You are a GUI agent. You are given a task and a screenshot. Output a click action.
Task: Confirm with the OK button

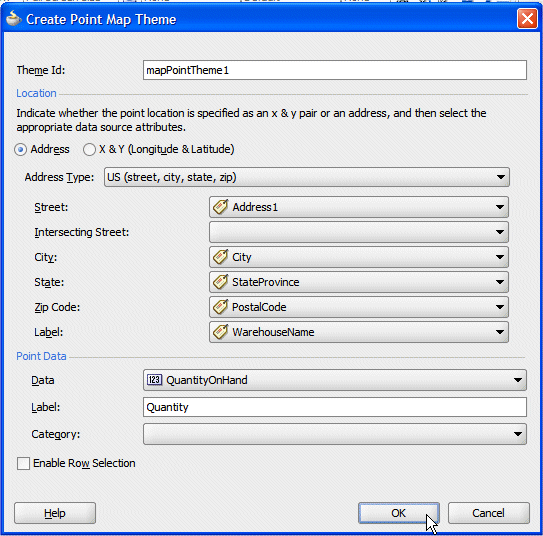399,513
